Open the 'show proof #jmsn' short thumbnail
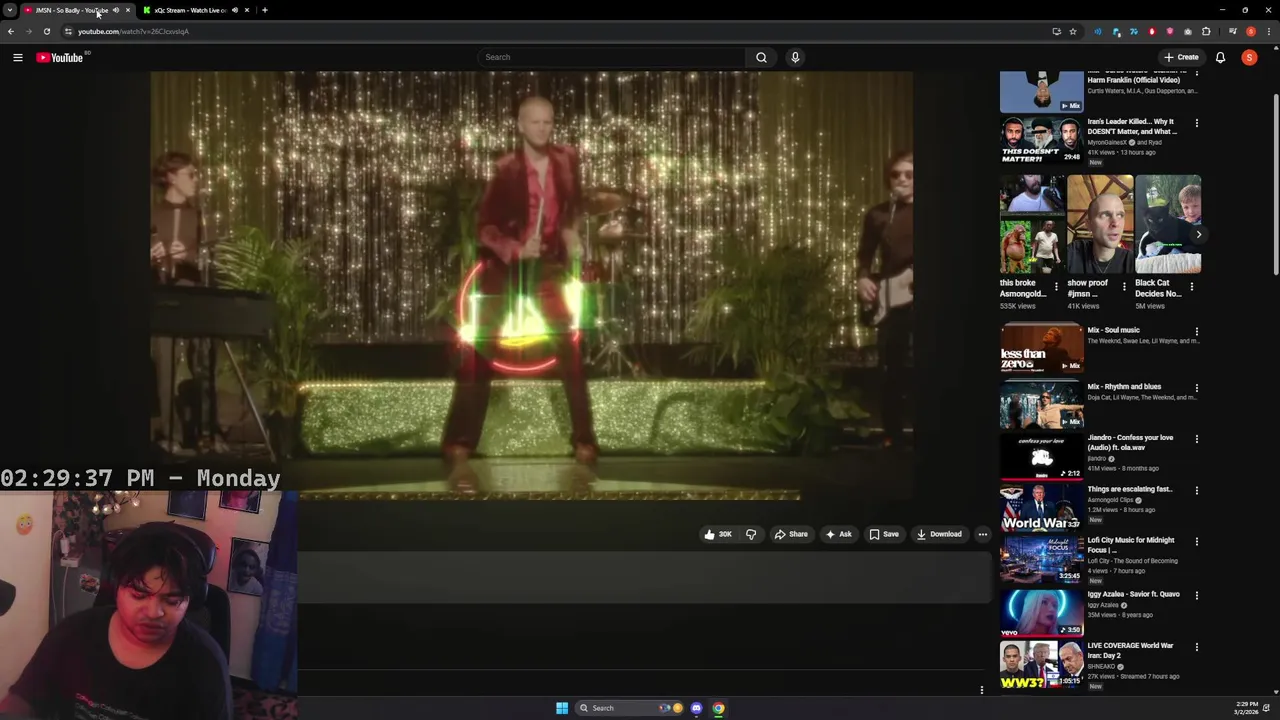Image resolution: width=1280 pixels, height=720 pixels. 1100,224
